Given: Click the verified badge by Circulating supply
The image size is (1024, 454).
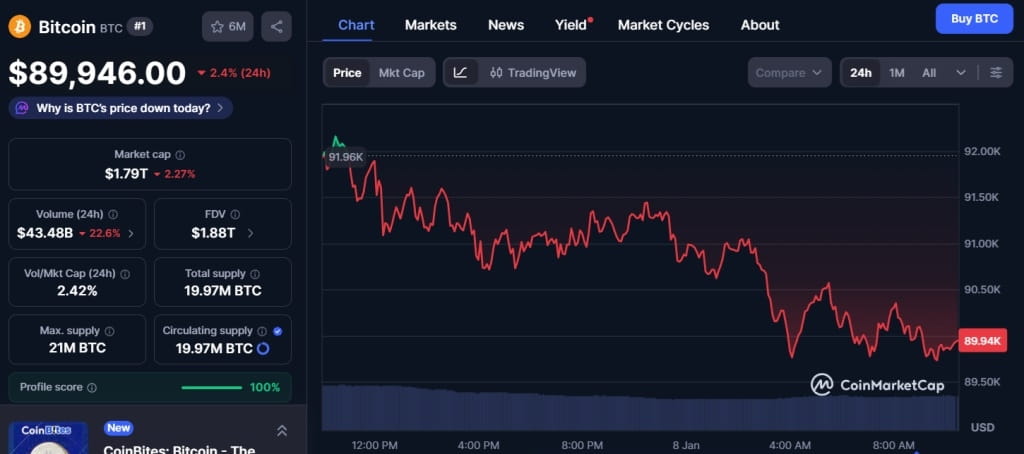Looking at the screenshot, I should (278, 331).
